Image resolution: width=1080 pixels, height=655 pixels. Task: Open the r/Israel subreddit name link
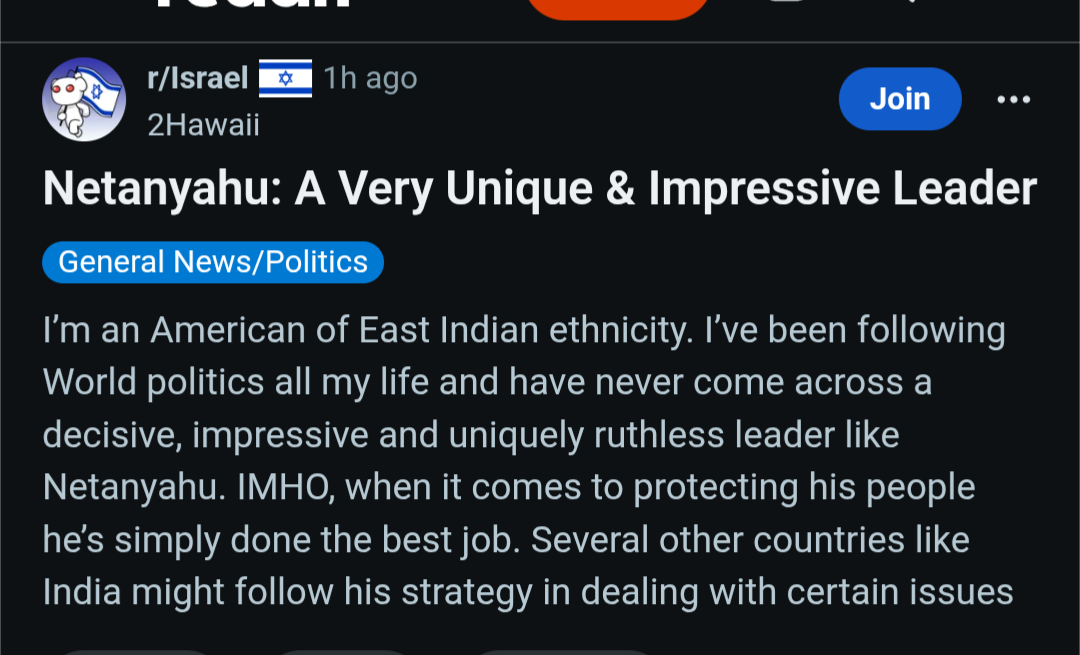tap(197, 78)
